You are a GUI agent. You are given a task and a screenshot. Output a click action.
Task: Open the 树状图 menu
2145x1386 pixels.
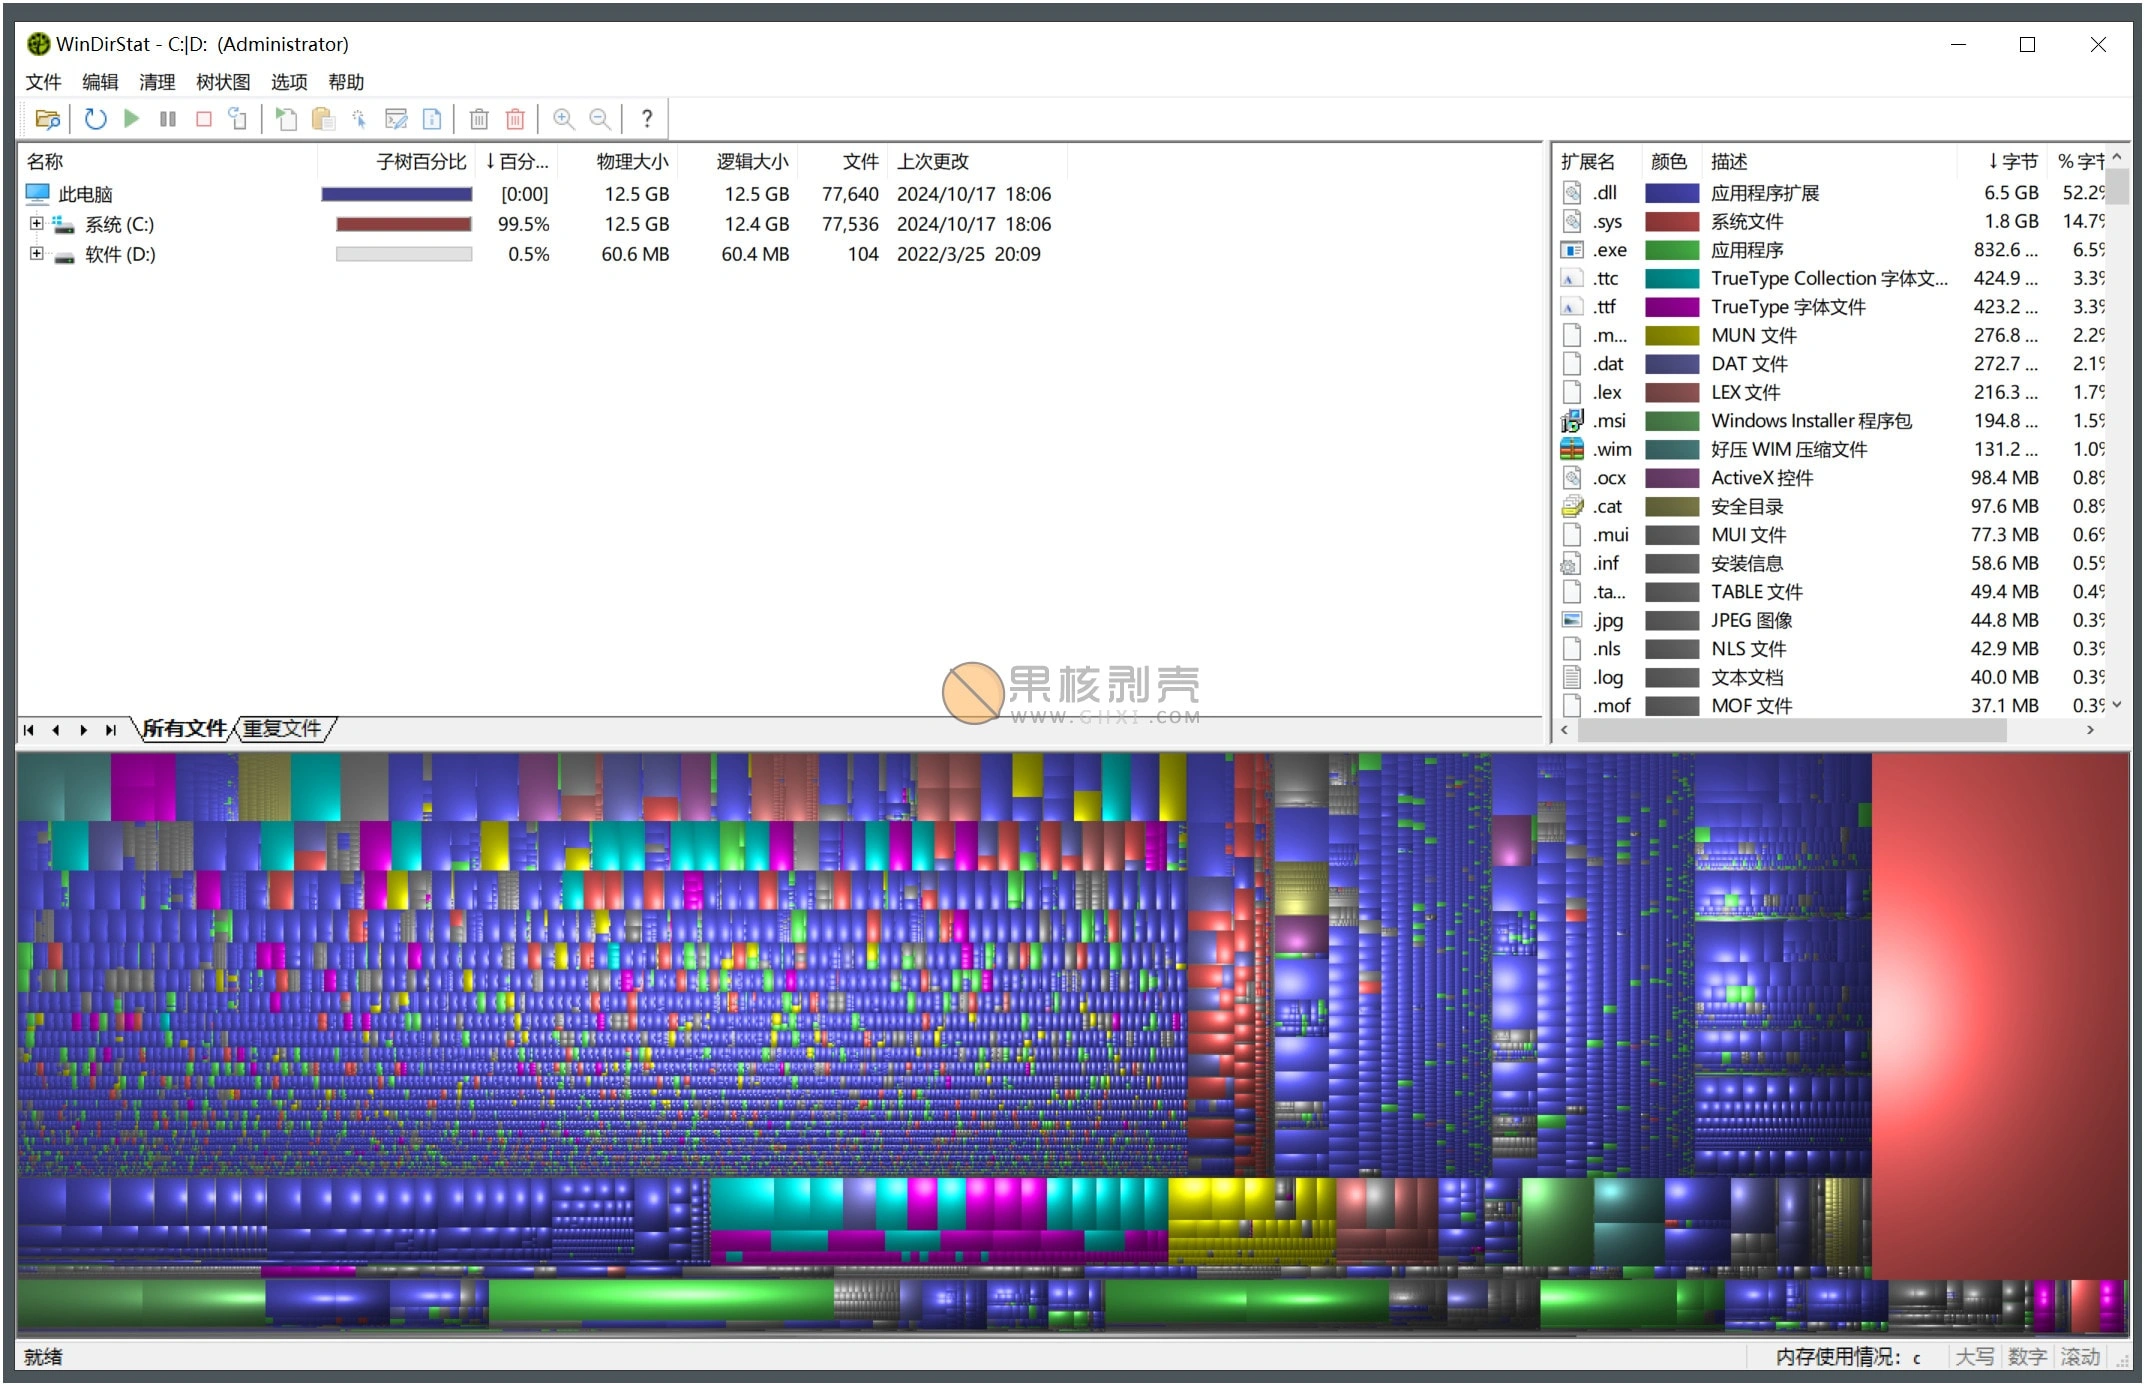click(x=222, y=82)
